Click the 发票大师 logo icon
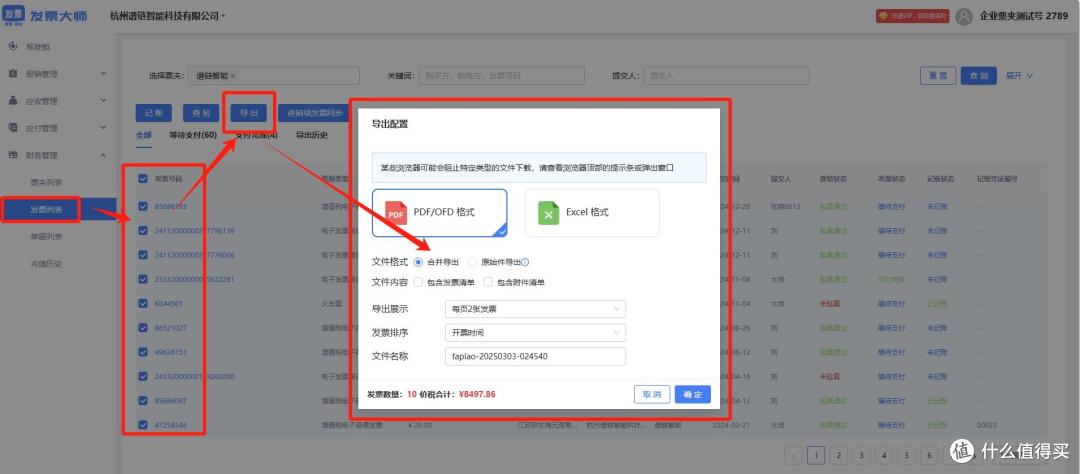 14,15
